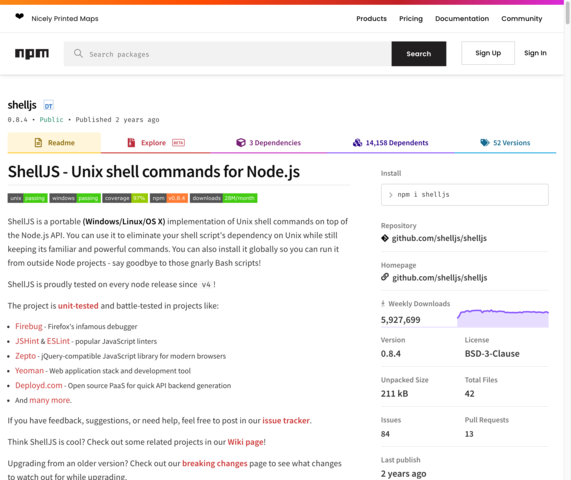Switch to the Readme tab
The width and height of the screenshot is (571, 480).
54,142
